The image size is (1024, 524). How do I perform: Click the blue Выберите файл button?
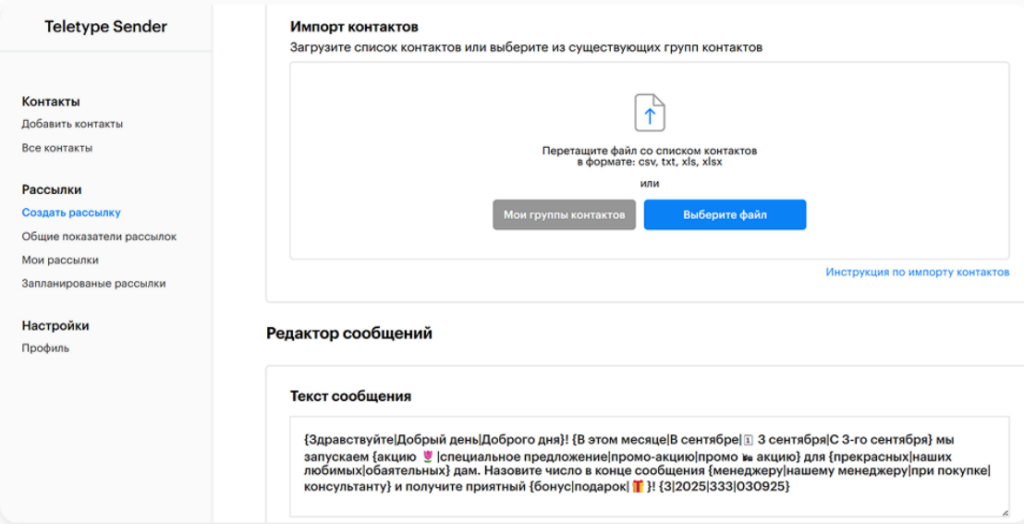click(x=724, y=215)
